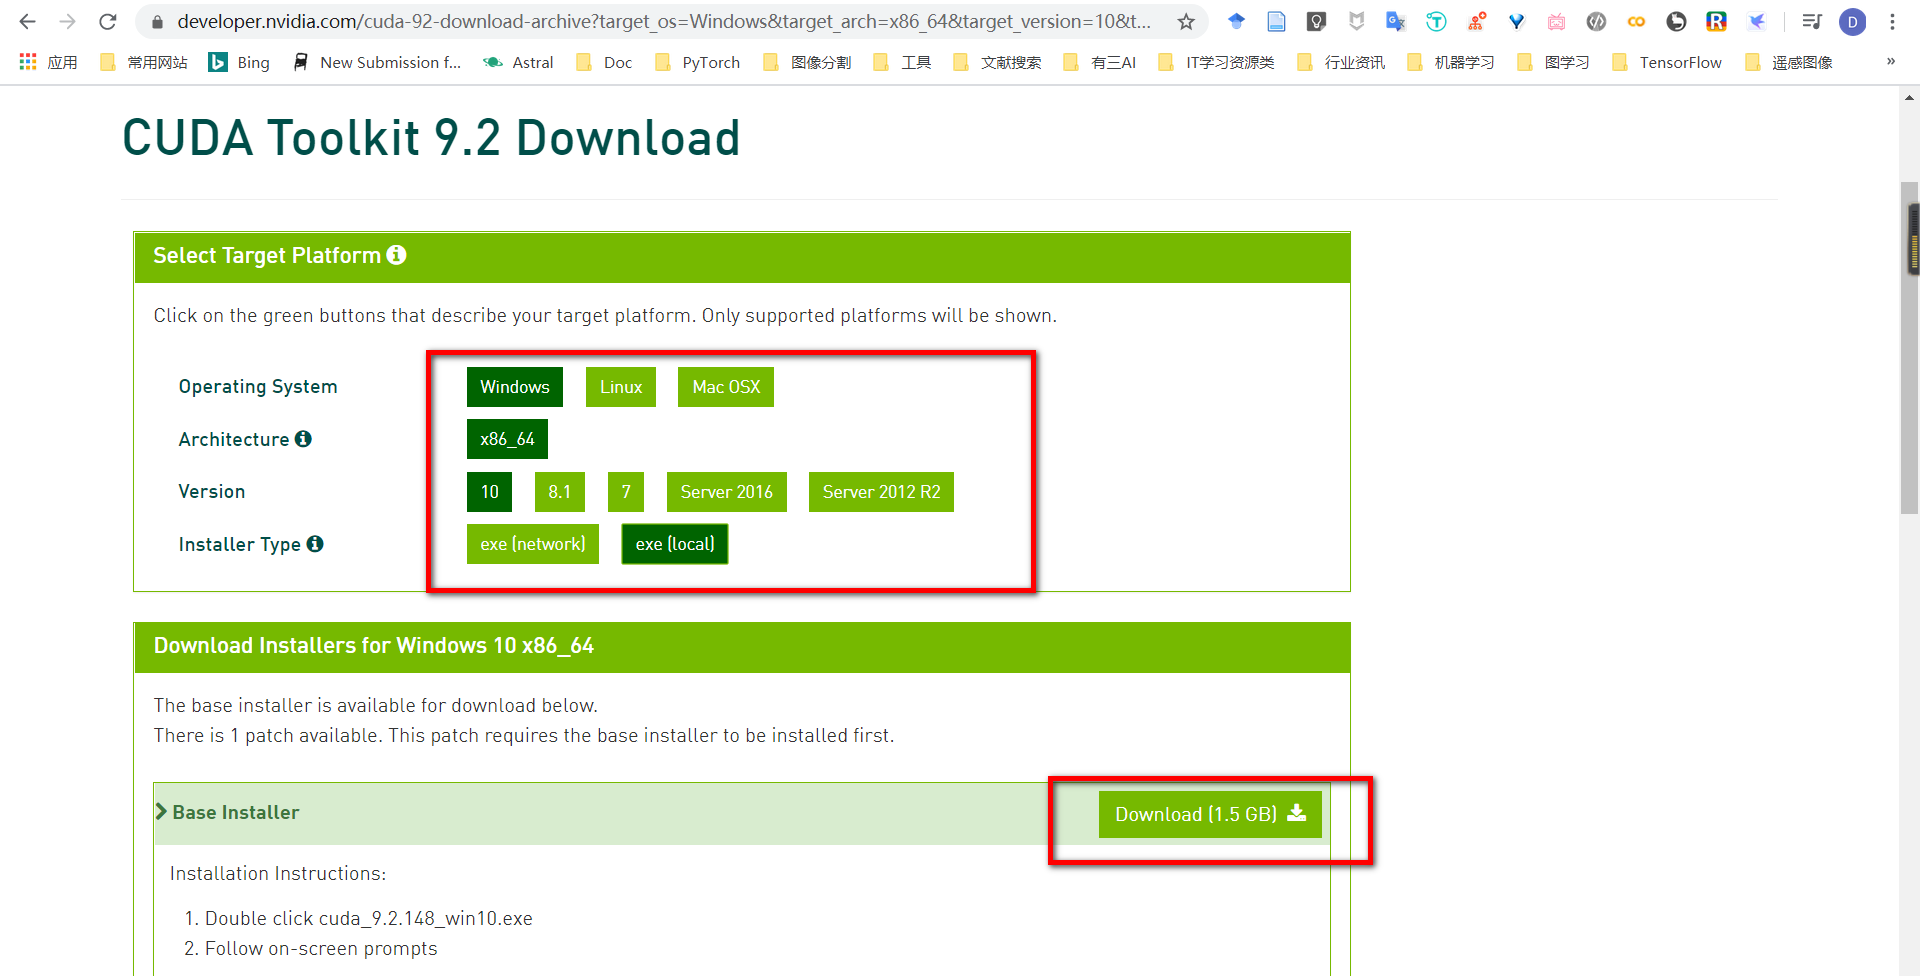The width and height of the screenshot is (1920, 976).
Task: Show hidden bookmarks with the » chevron
Action: tap(1891, 62)
